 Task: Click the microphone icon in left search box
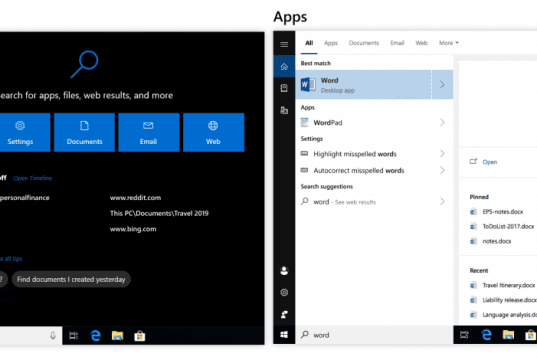[53, 335]
